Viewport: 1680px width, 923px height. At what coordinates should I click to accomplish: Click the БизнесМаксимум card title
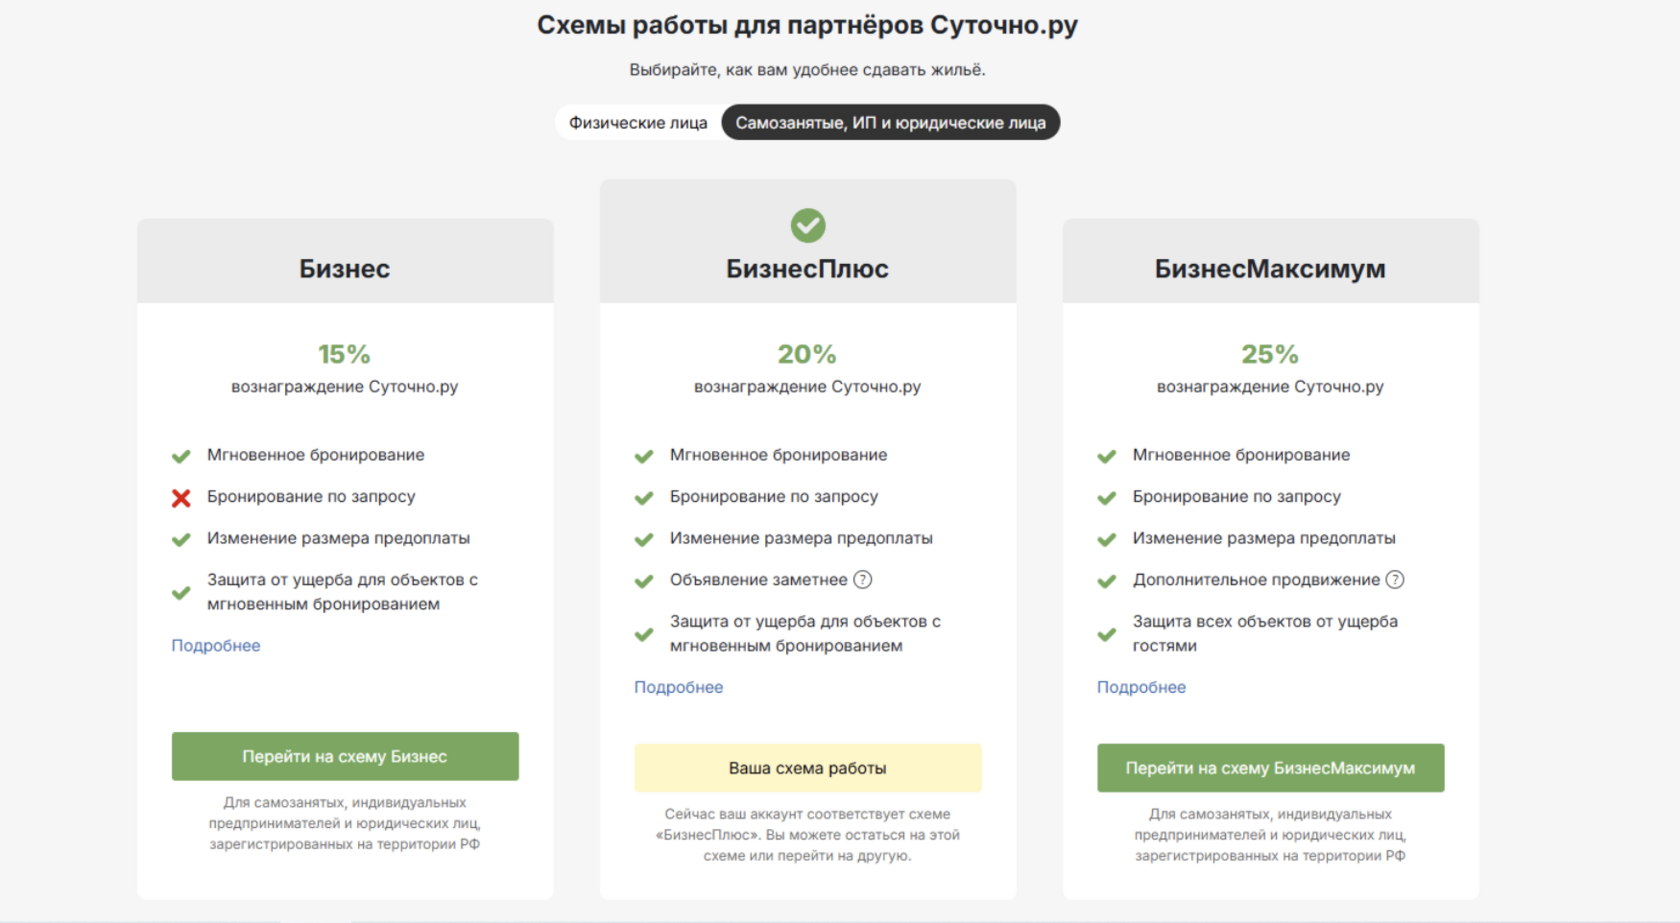[x=1270, y=269]
